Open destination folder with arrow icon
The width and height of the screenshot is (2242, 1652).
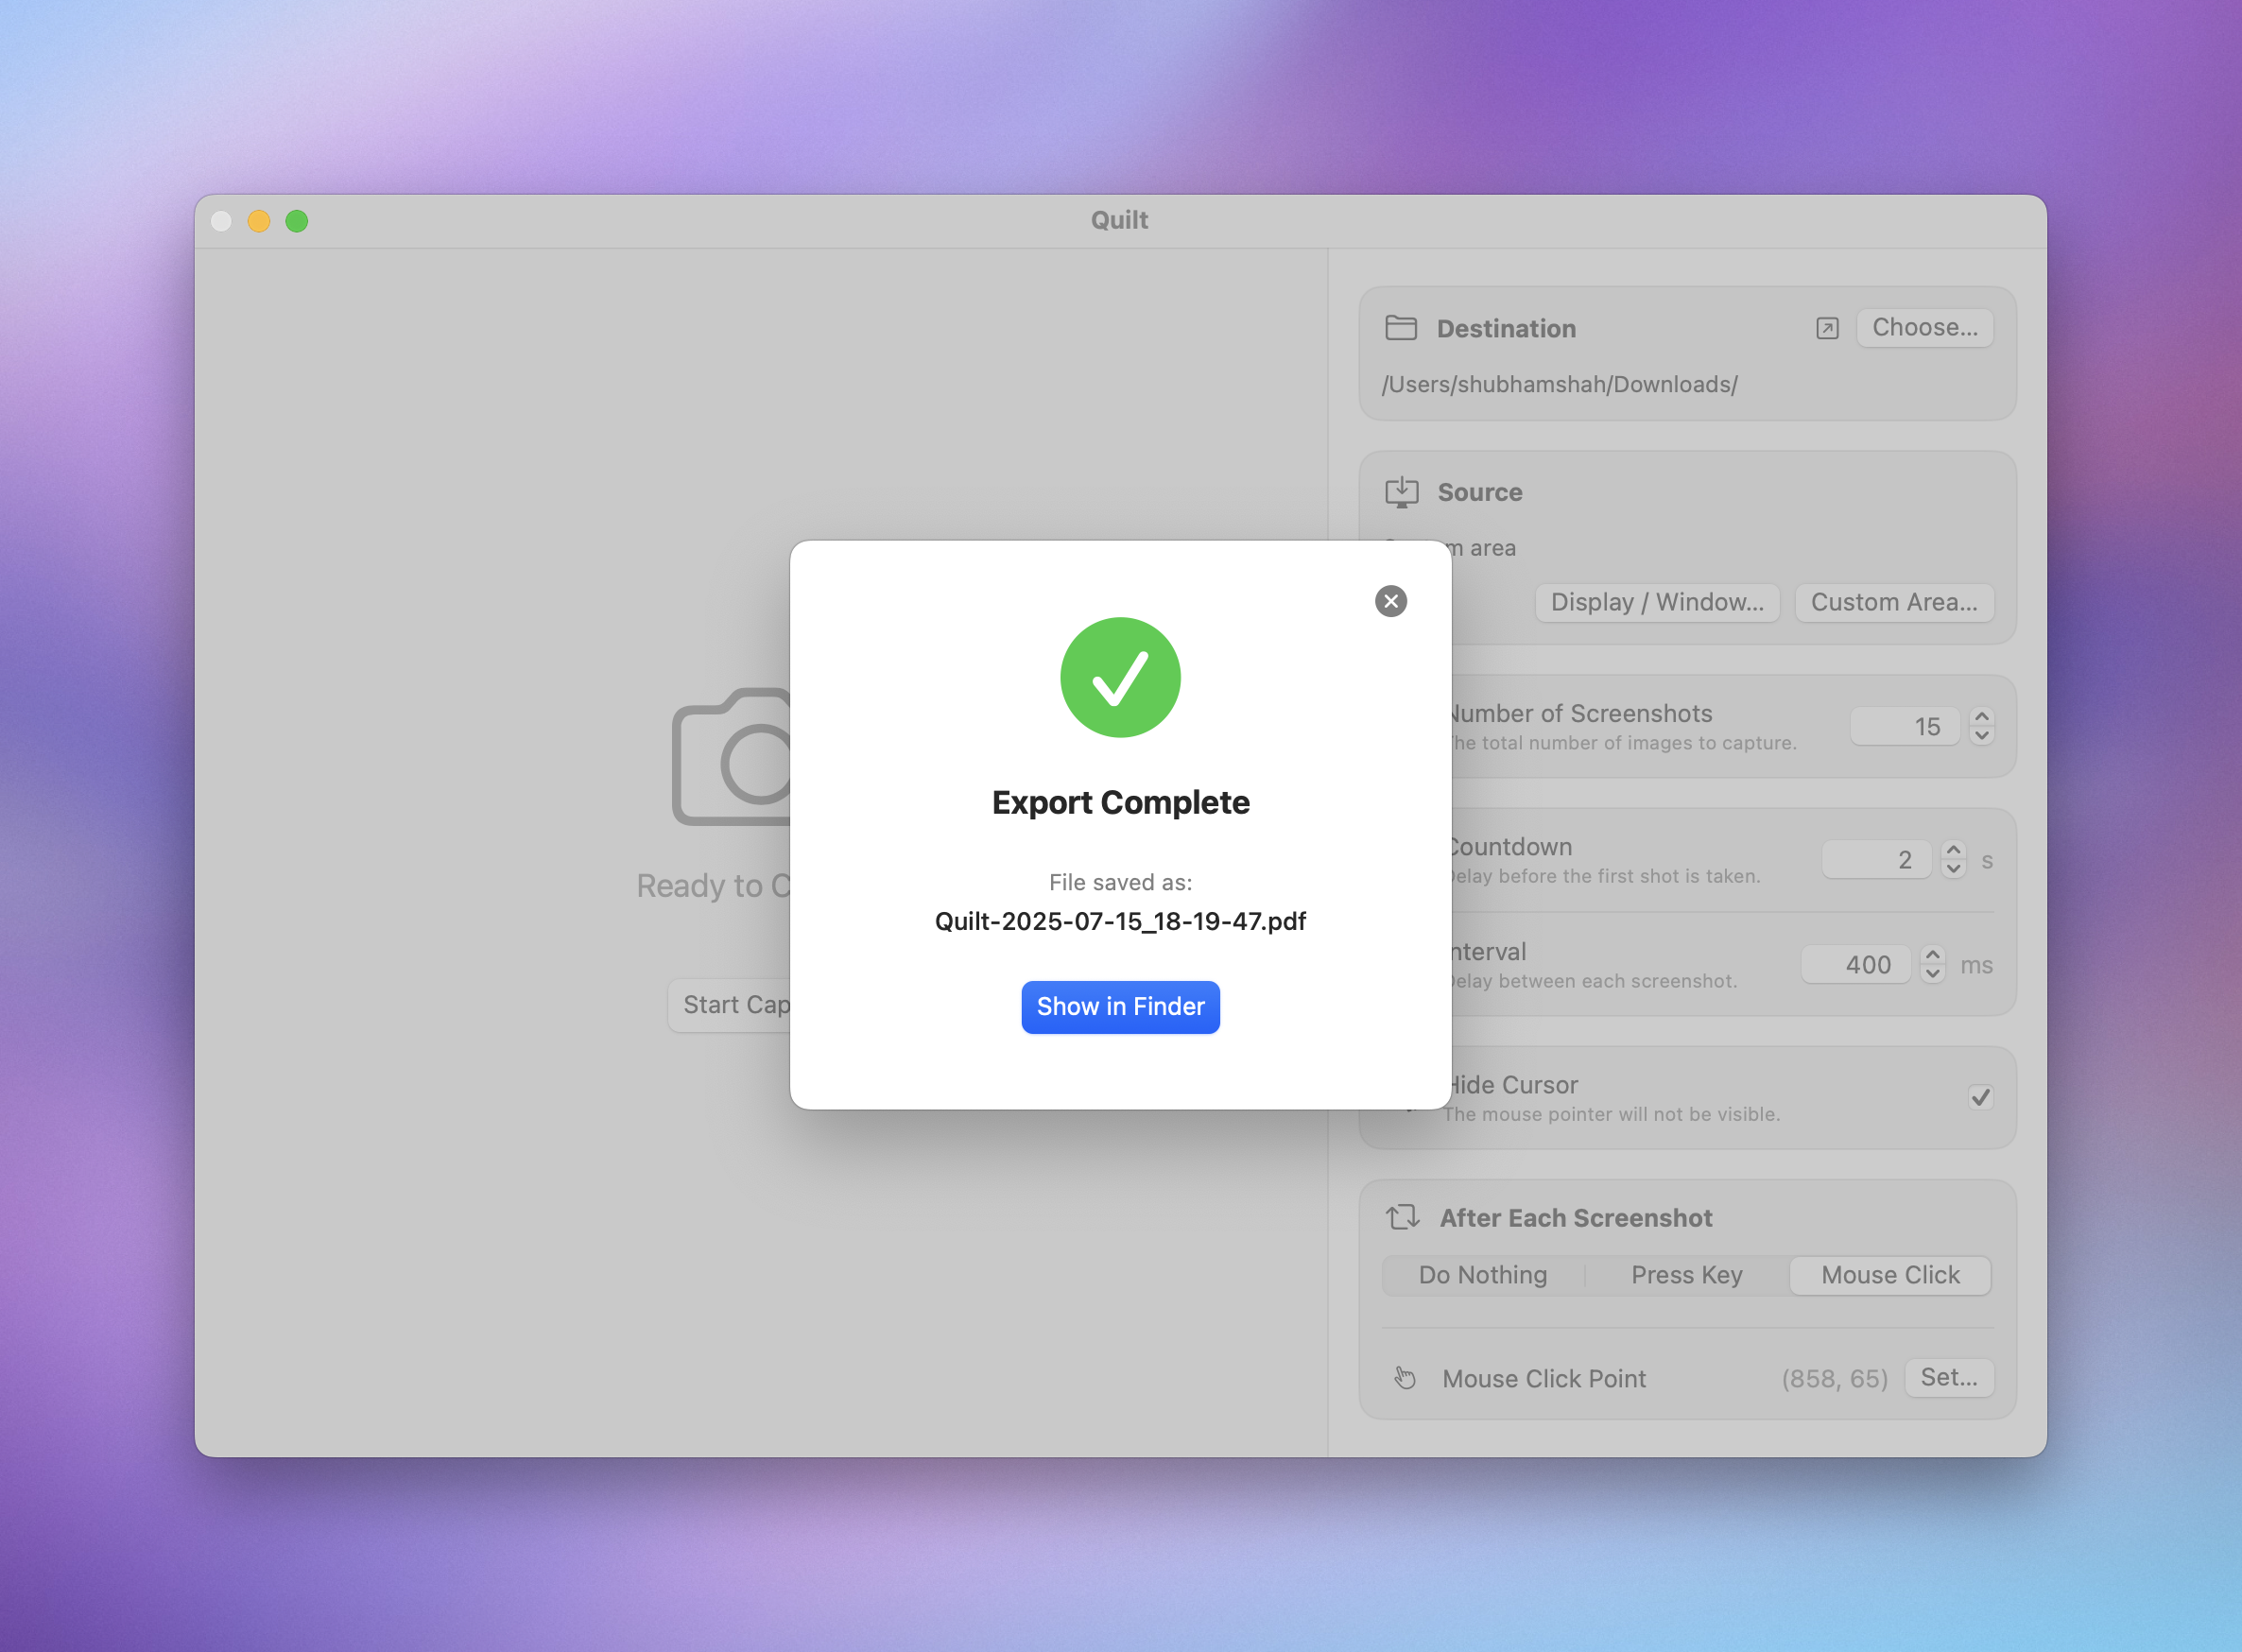pyautogui.click(x=1827, y=328)
